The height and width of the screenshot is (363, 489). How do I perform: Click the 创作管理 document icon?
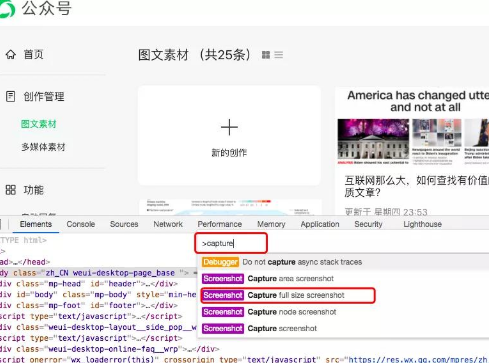click(10, 96)
